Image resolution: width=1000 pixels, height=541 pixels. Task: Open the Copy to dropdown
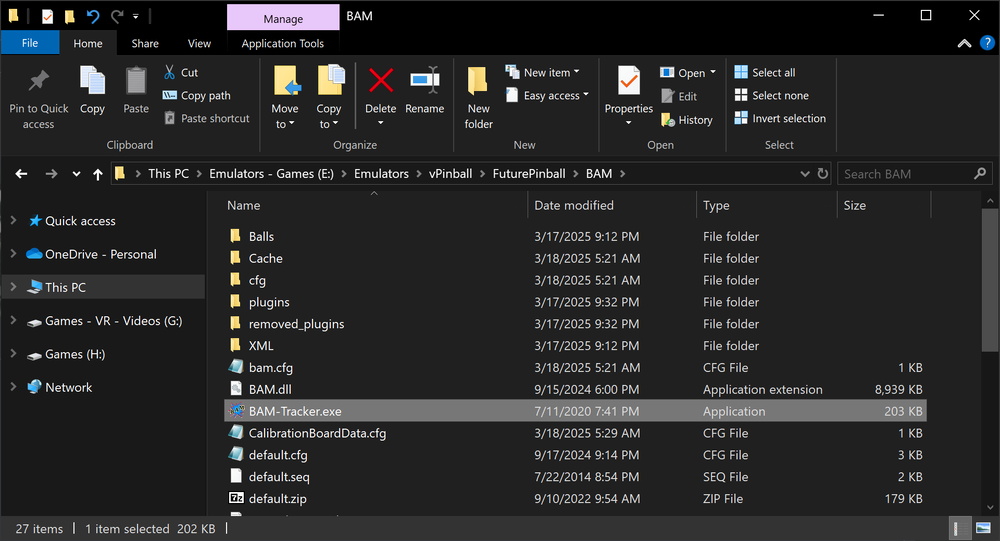point(328,116)
